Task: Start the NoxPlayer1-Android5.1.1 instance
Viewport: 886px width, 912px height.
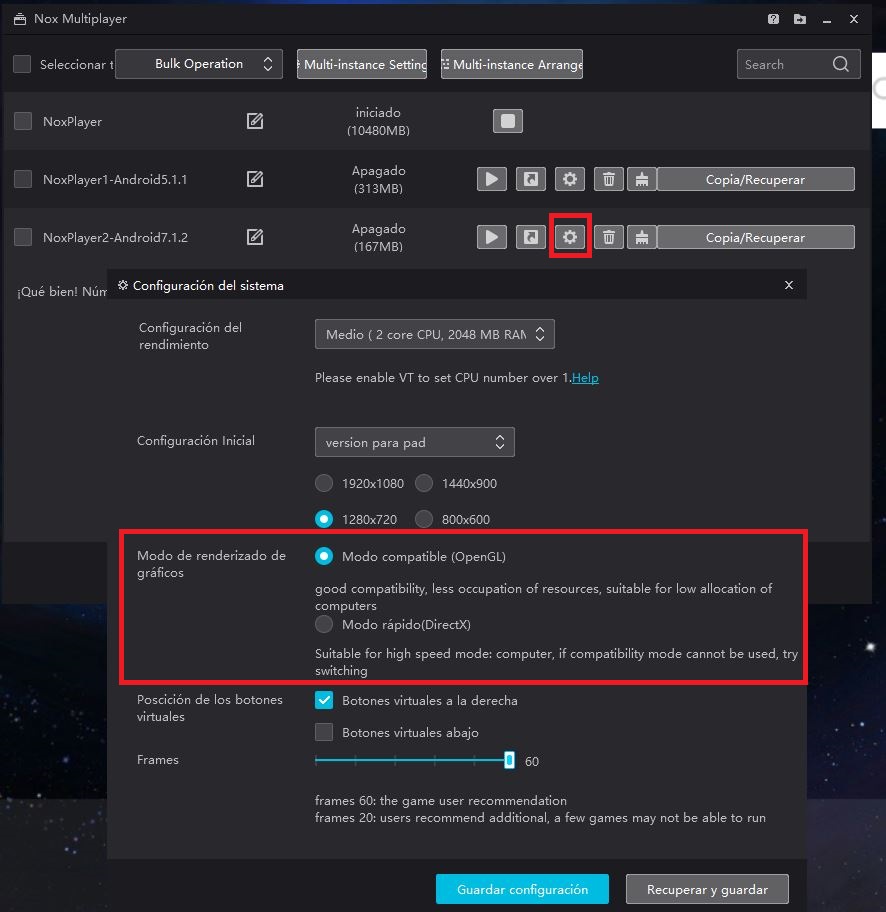Action: (492, 179)
